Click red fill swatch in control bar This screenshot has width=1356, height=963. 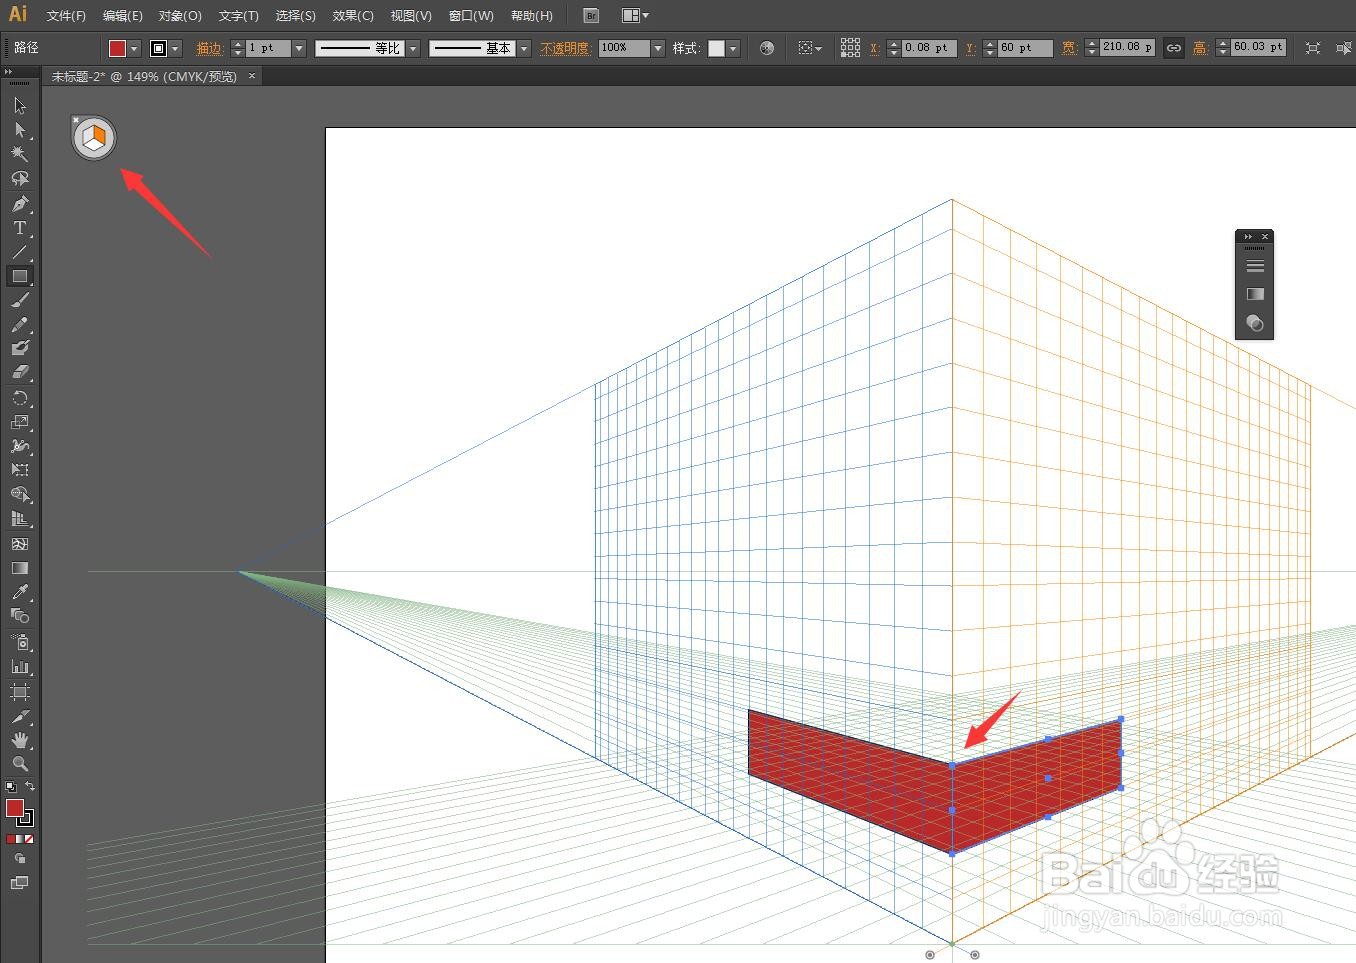point(118,48)
